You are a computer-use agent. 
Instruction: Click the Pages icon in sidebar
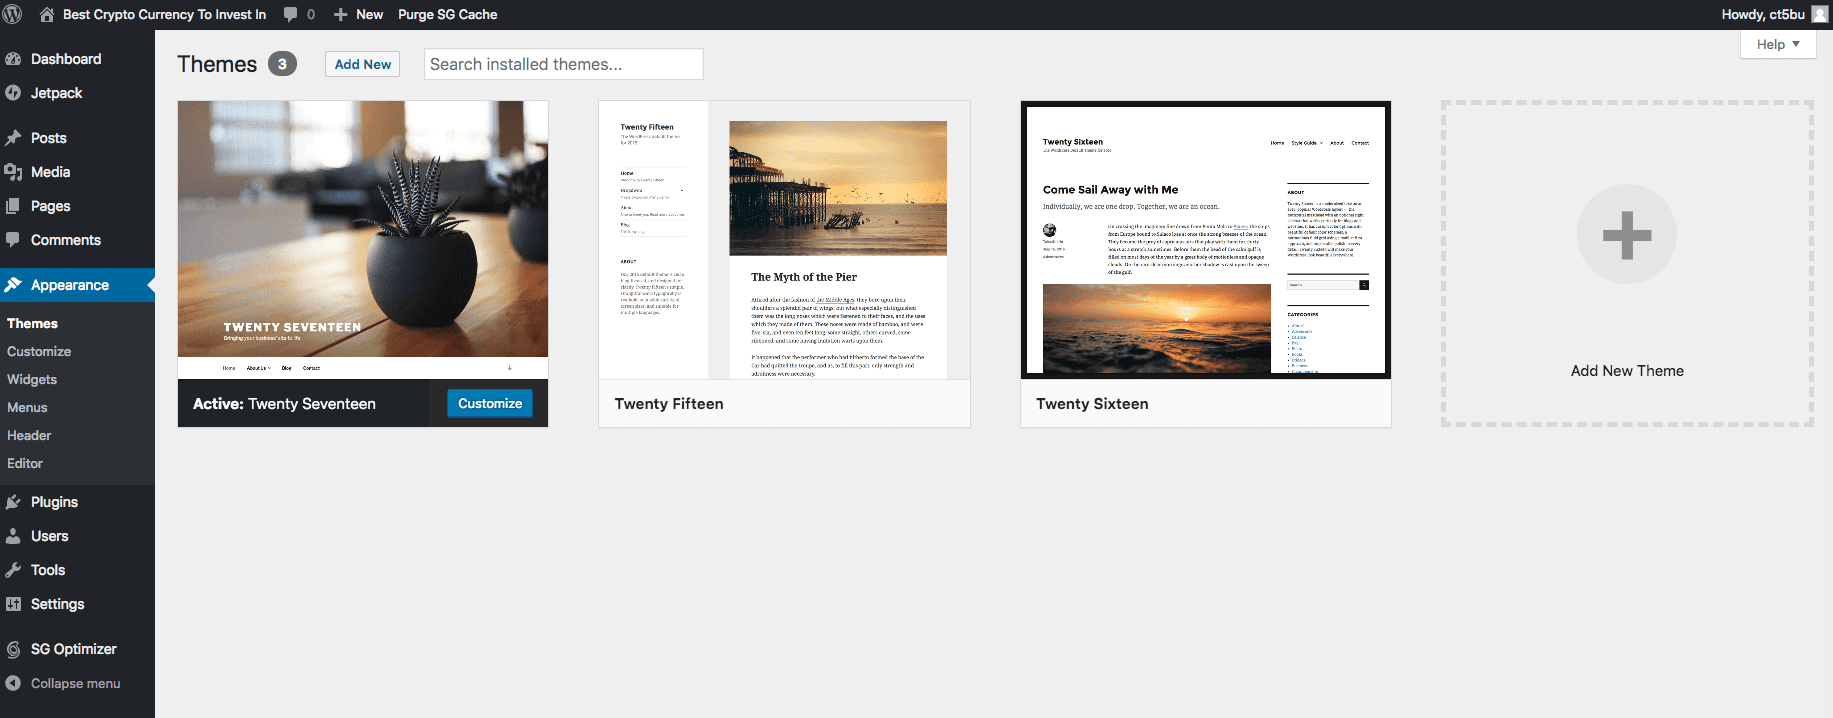tap(13, 206)
